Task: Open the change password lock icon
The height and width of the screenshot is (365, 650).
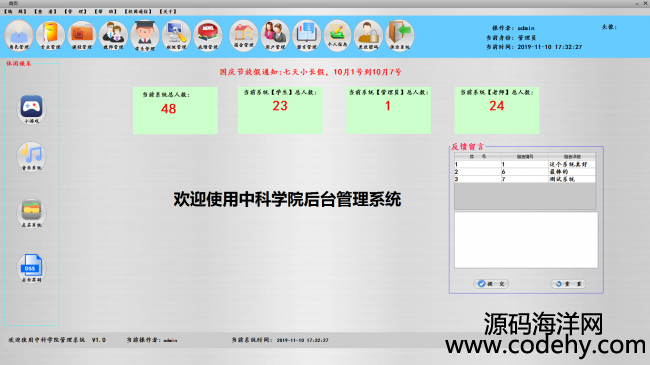Action: 368,36
